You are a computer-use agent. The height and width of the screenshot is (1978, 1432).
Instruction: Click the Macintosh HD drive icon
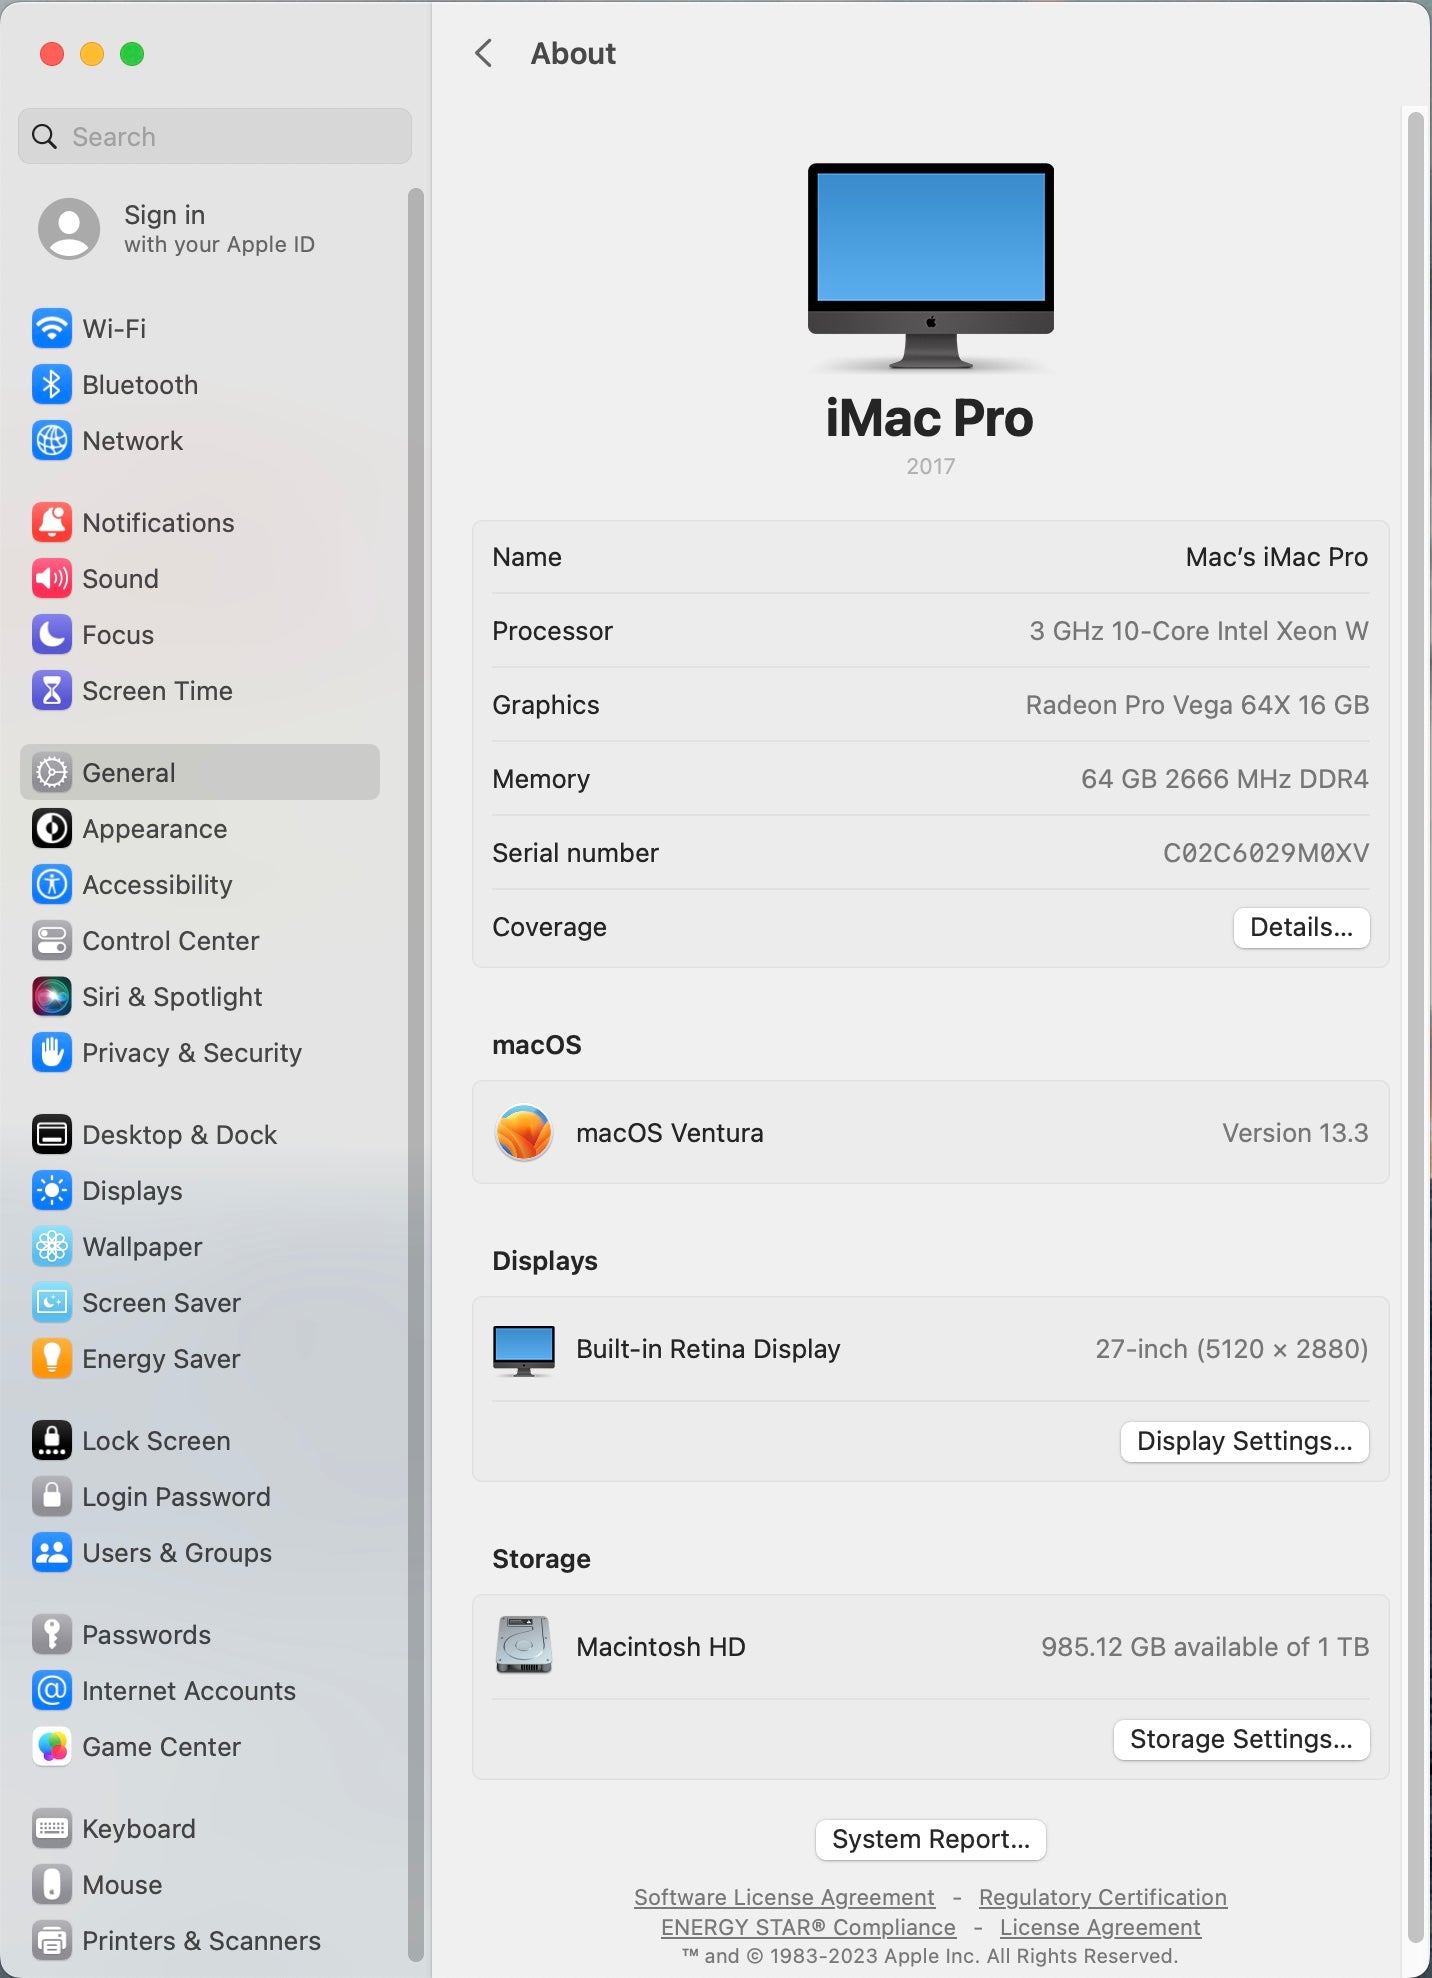[524, 1645]
